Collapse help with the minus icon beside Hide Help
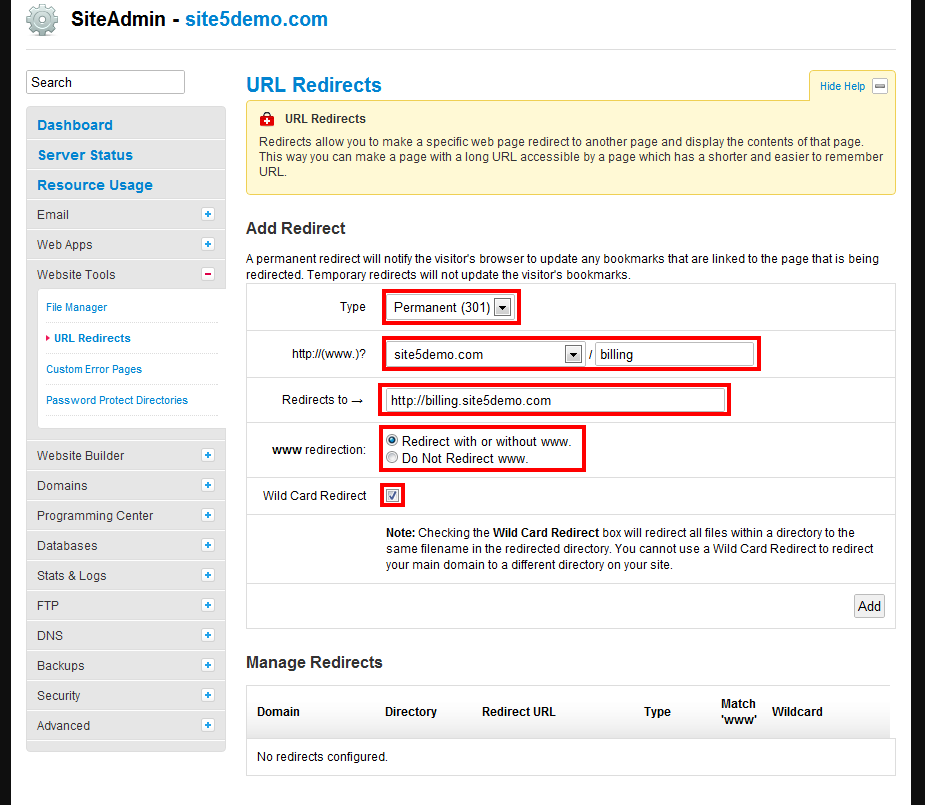This screenshot has width=925, height=805. [x=880, y=86]
